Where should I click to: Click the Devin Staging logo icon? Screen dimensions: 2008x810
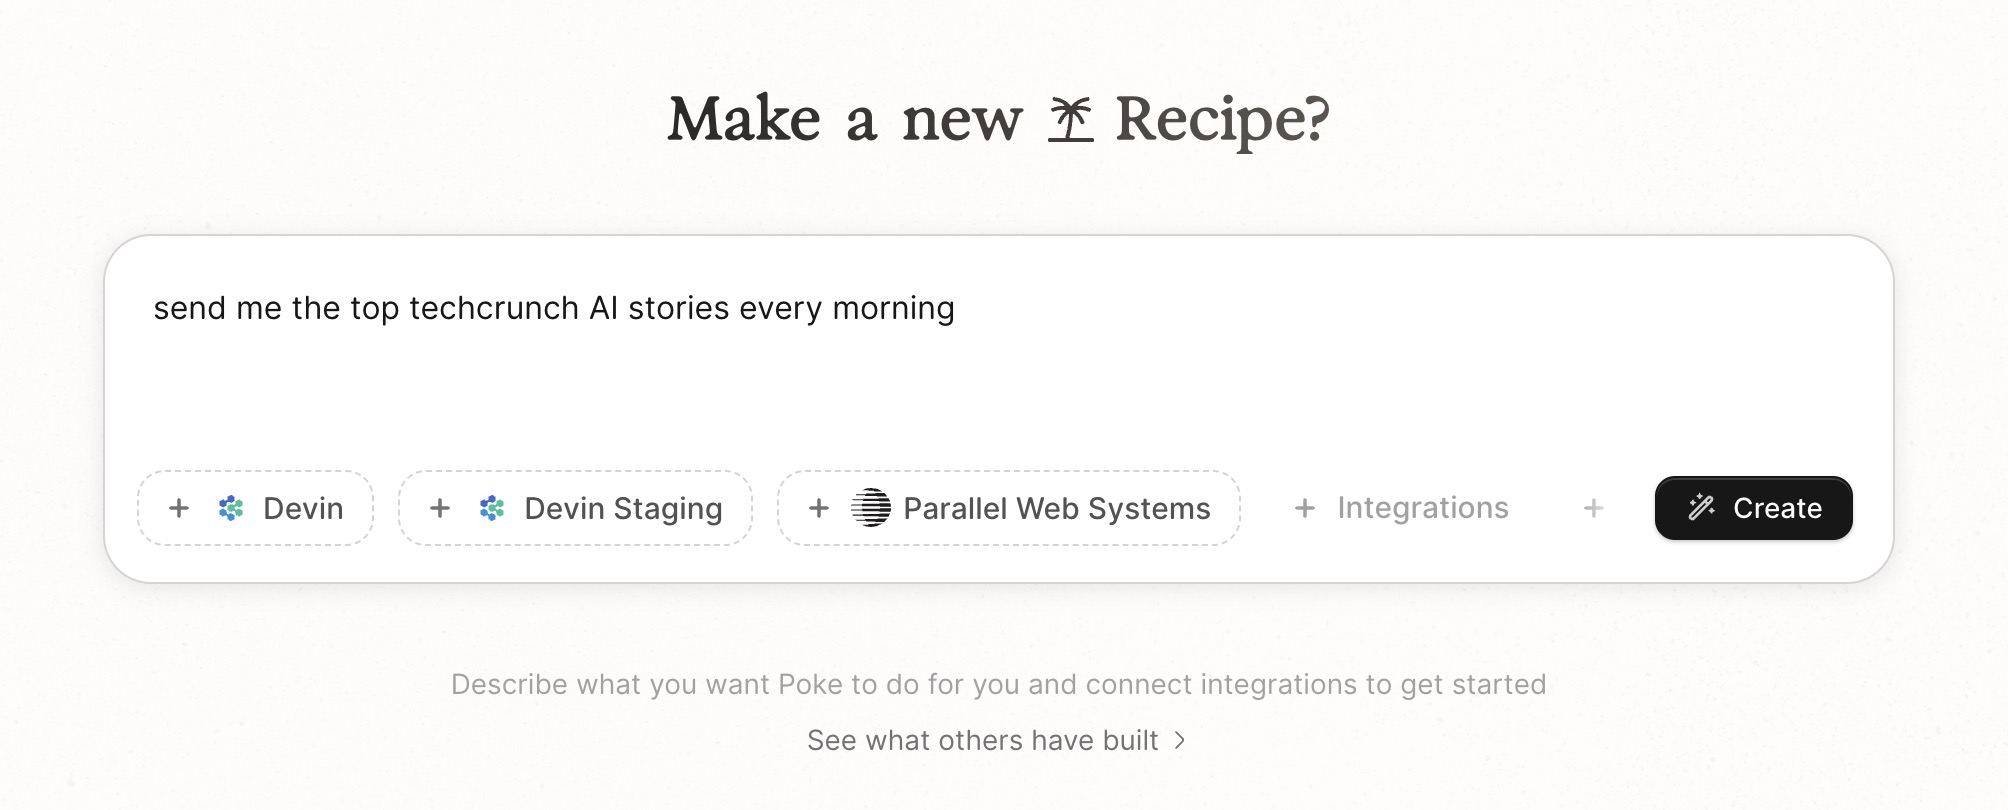[491, 508]
